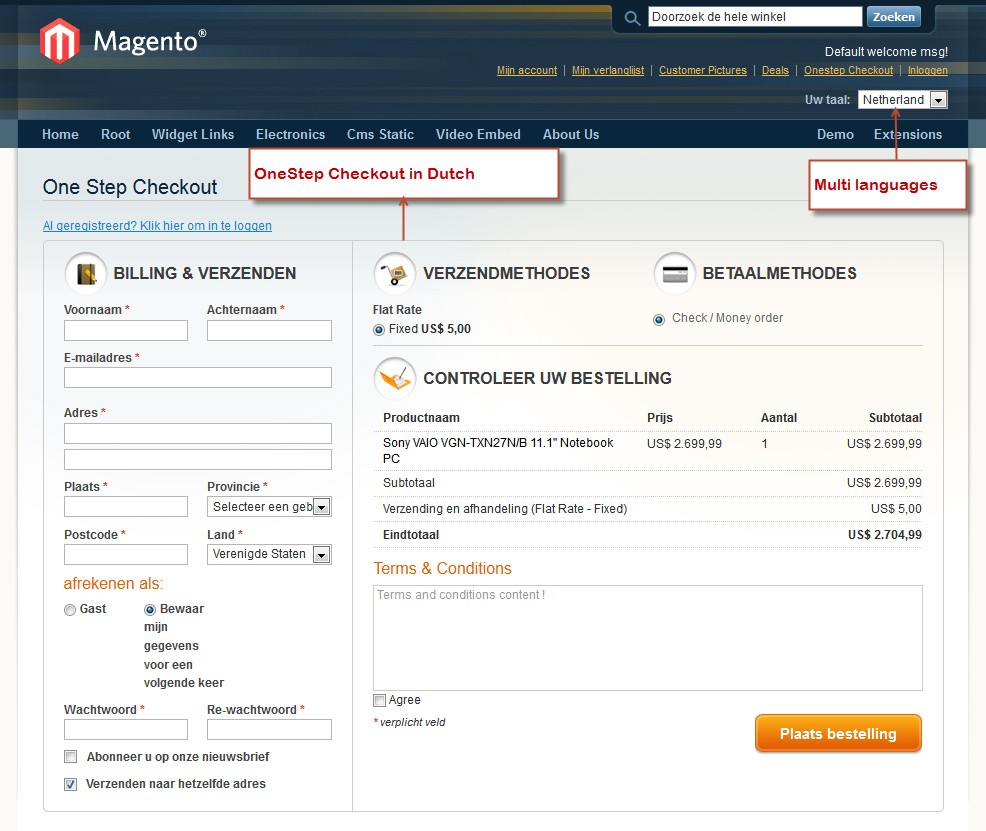Click the search magnifier icon
986x831 pixels.
(x=631, y=18)
